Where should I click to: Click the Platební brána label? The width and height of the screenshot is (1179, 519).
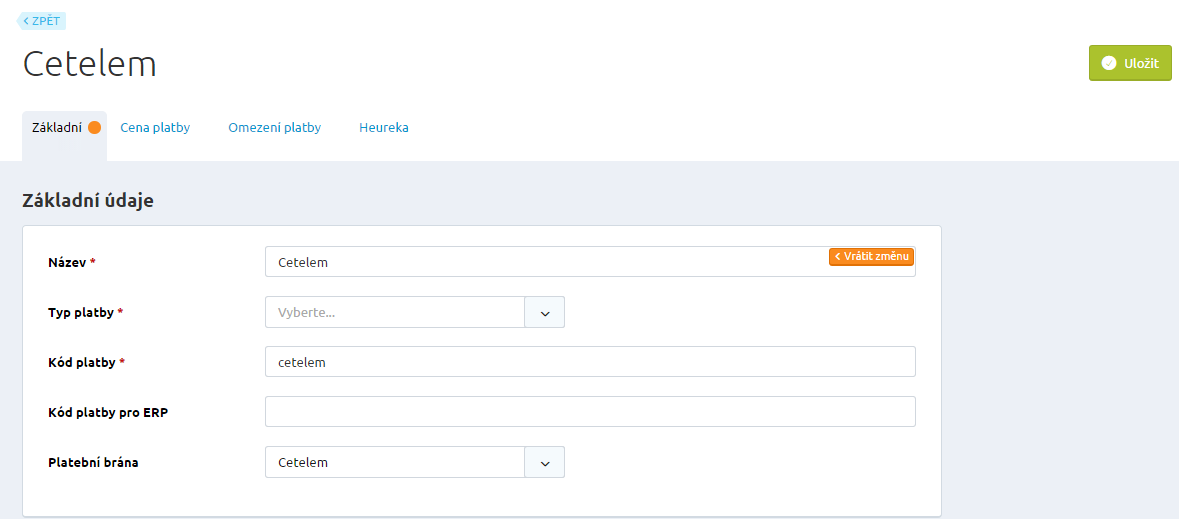tap(93, 463)
